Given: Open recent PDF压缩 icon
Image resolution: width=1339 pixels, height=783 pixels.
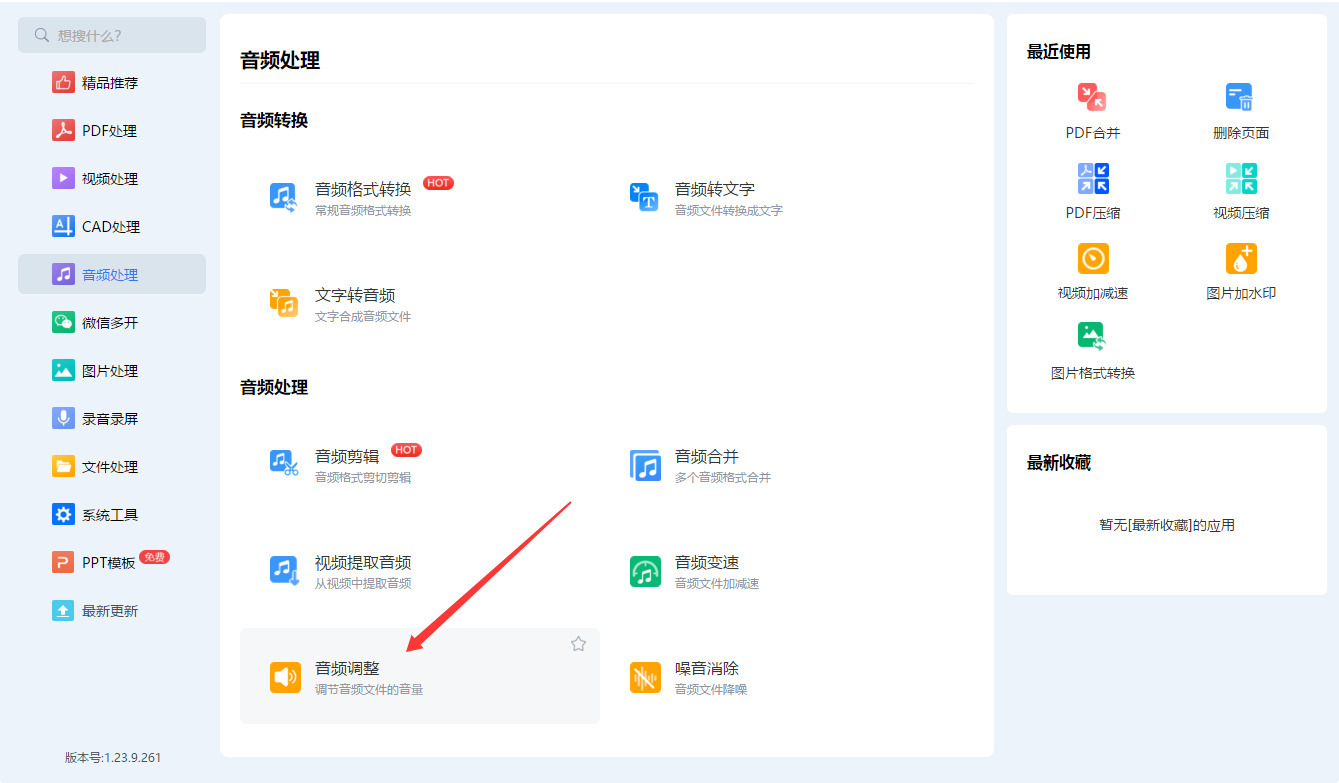Looking at the screenshot, I should 1093,178.
